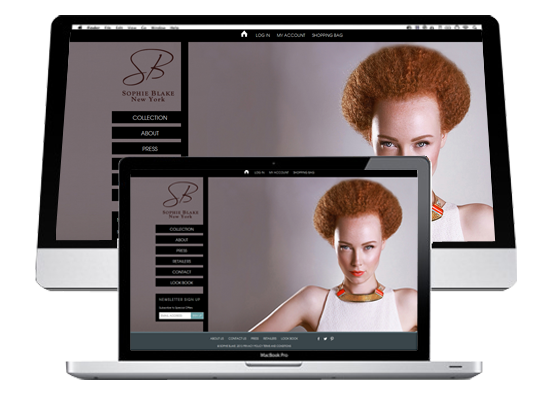The image size is (550, 395).
Task: Click MY ACCOUNT on the MacBook top bar
Action: click(279, 173)
